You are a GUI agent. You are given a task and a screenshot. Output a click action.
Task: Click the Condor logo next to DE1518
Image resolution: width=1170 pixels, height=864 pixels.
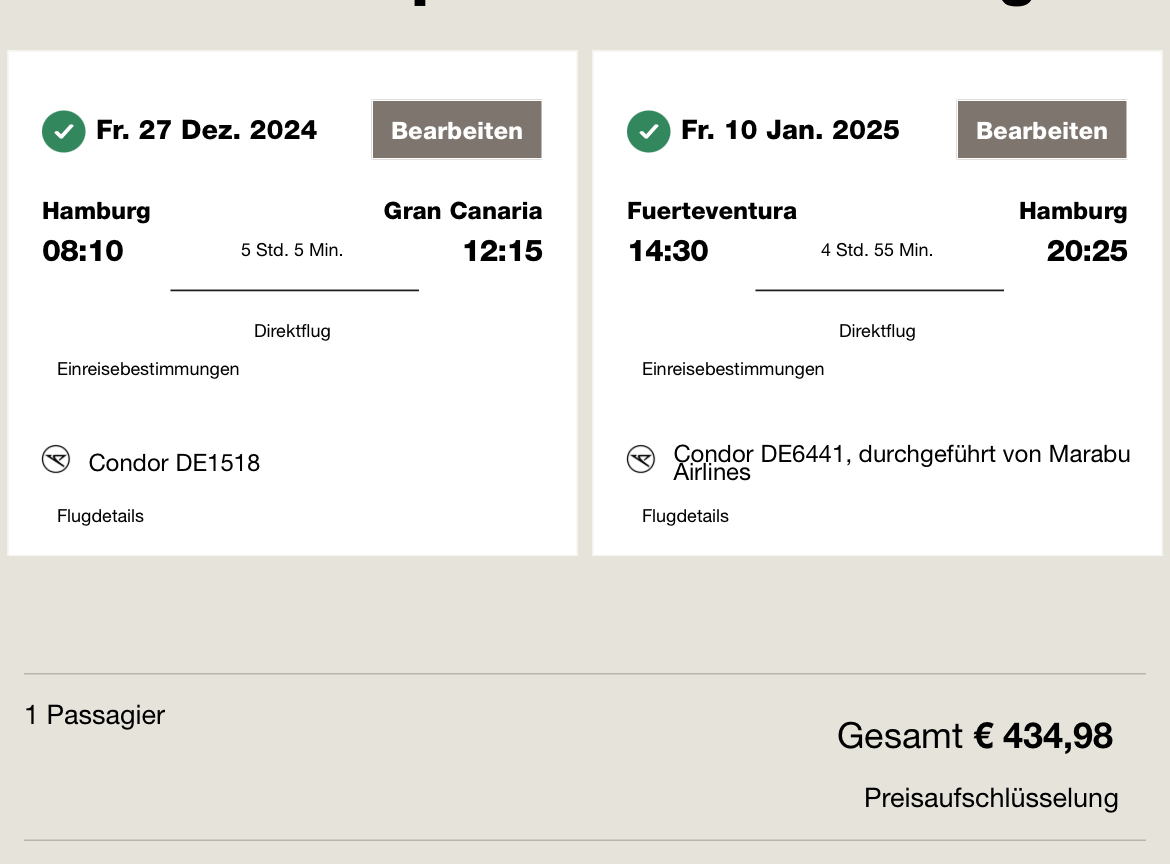coord(56,460)
